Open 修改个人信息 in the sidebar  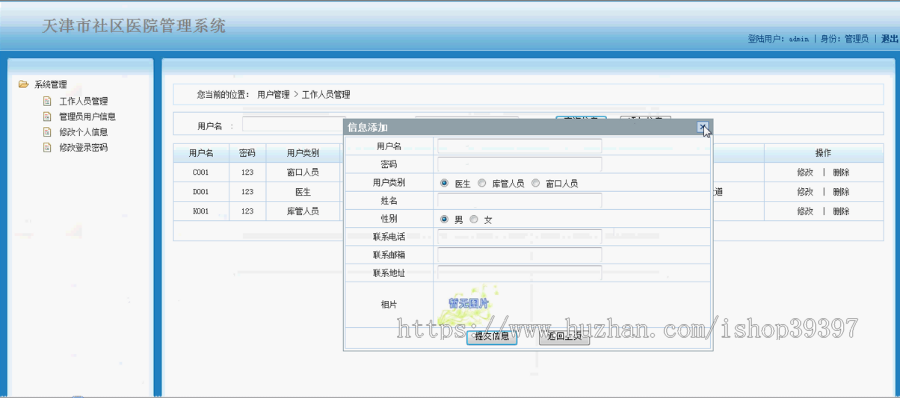coord(83,132)
